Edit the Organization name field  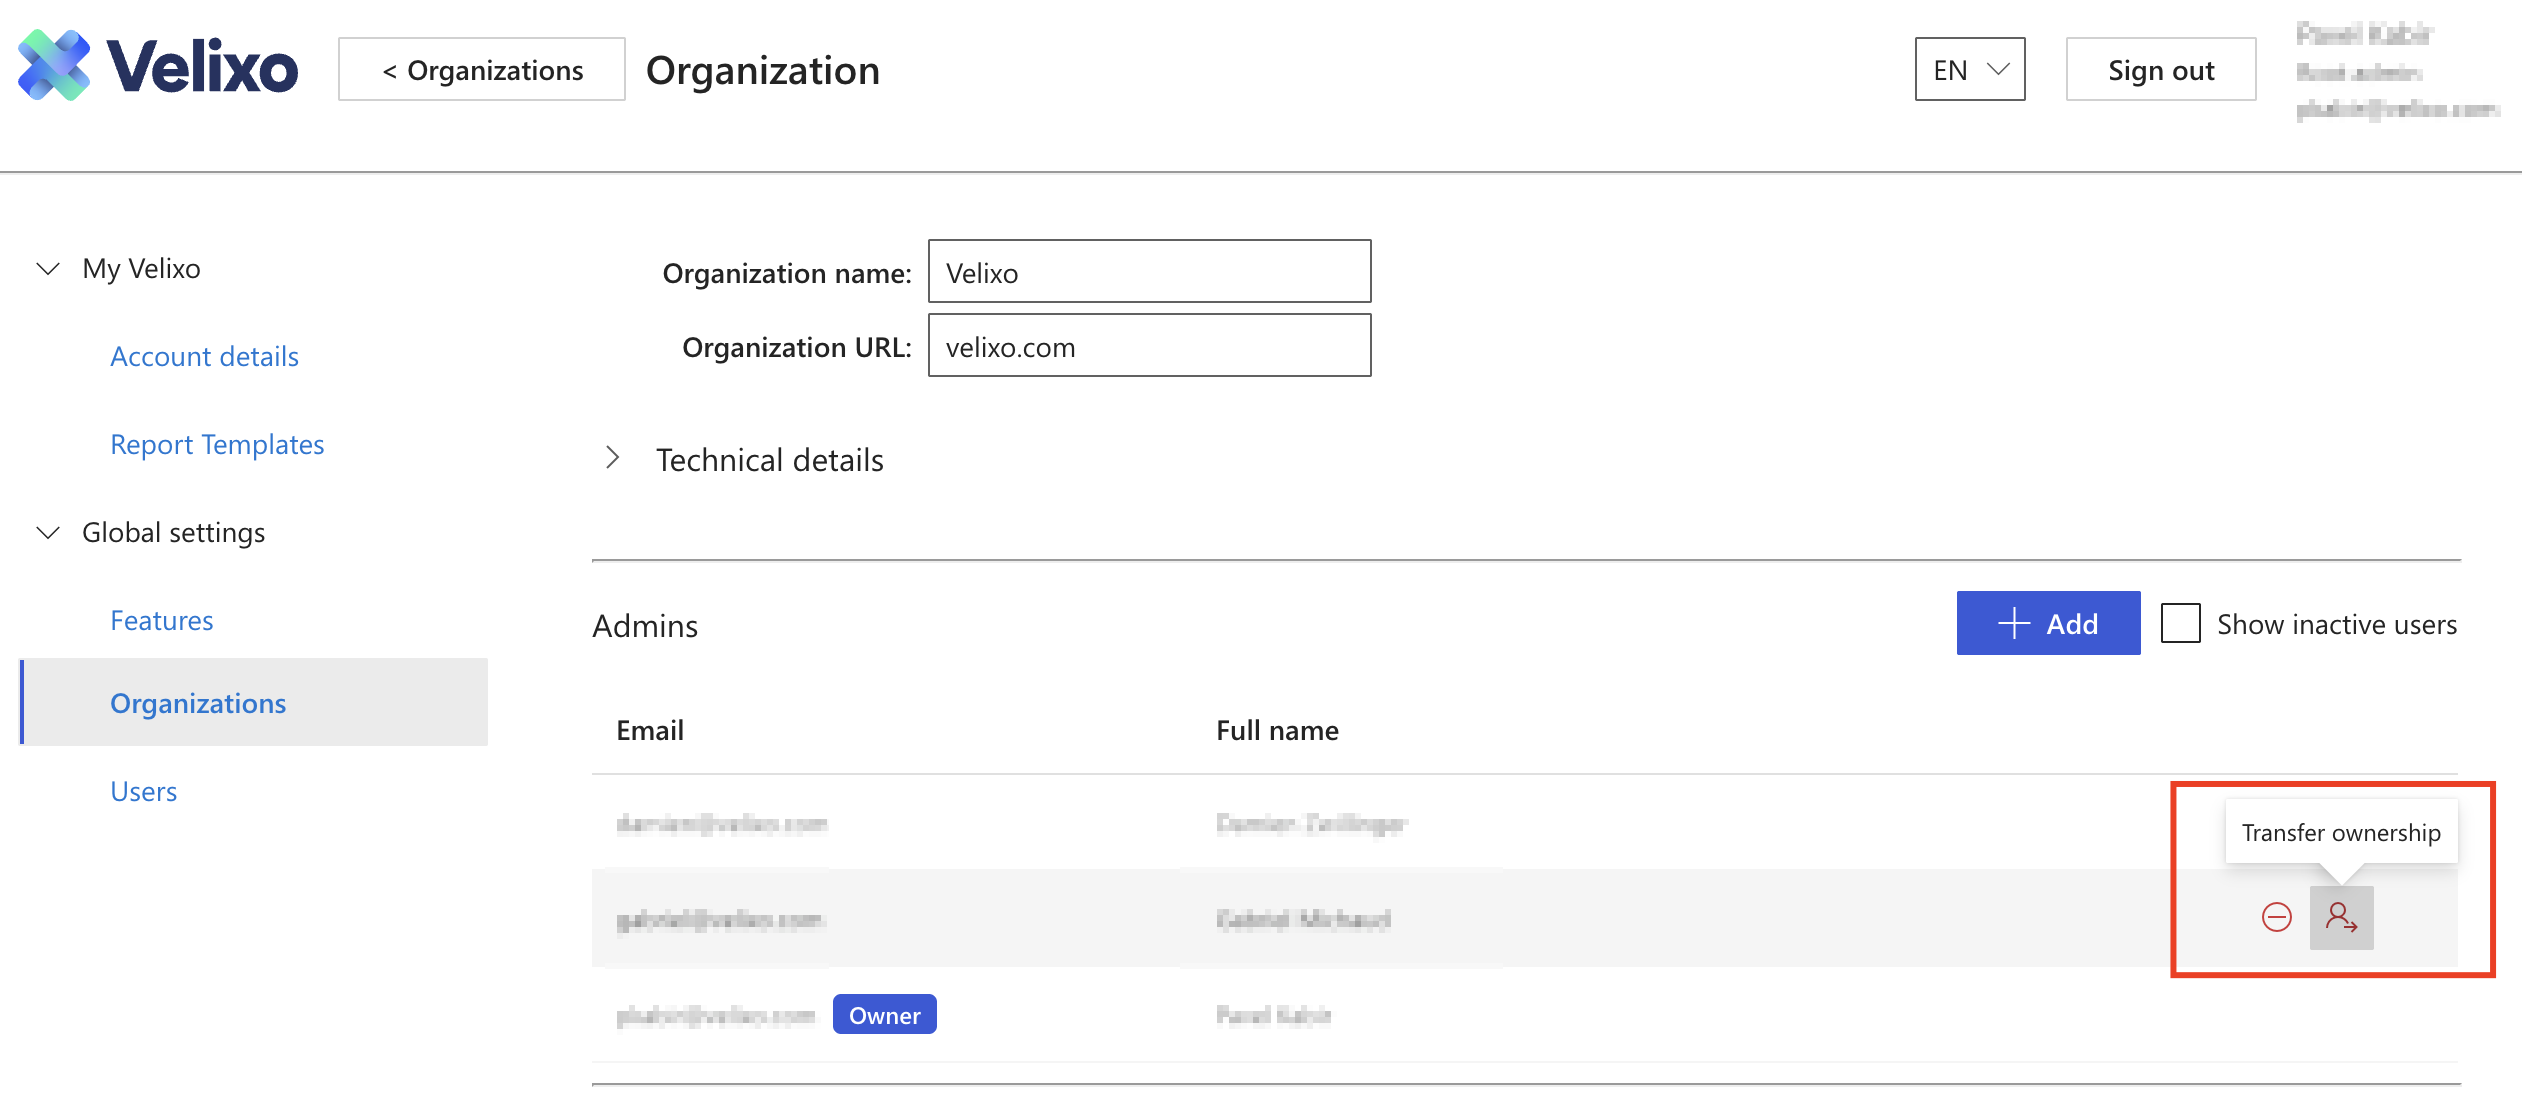click(x=1149, y=271)
